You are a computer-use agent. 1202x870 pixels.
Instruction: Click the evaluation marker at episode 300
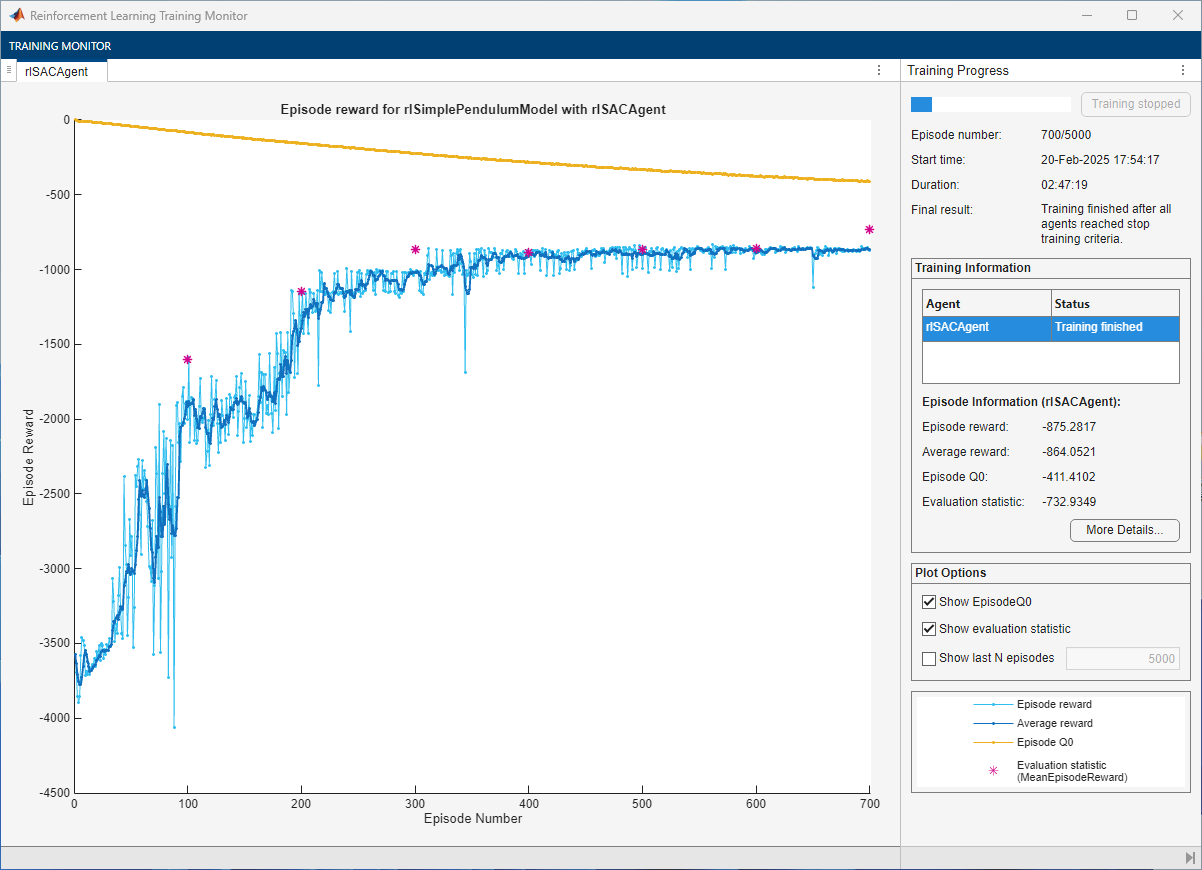click(415, 249)
